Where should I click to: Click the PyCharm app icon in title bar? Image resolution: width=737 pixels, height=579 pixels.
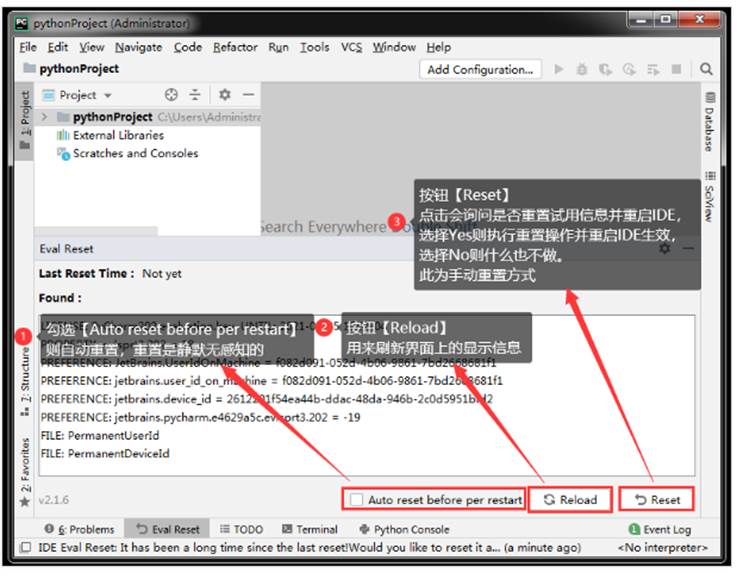pyautogui.click(x=21, y=23)
